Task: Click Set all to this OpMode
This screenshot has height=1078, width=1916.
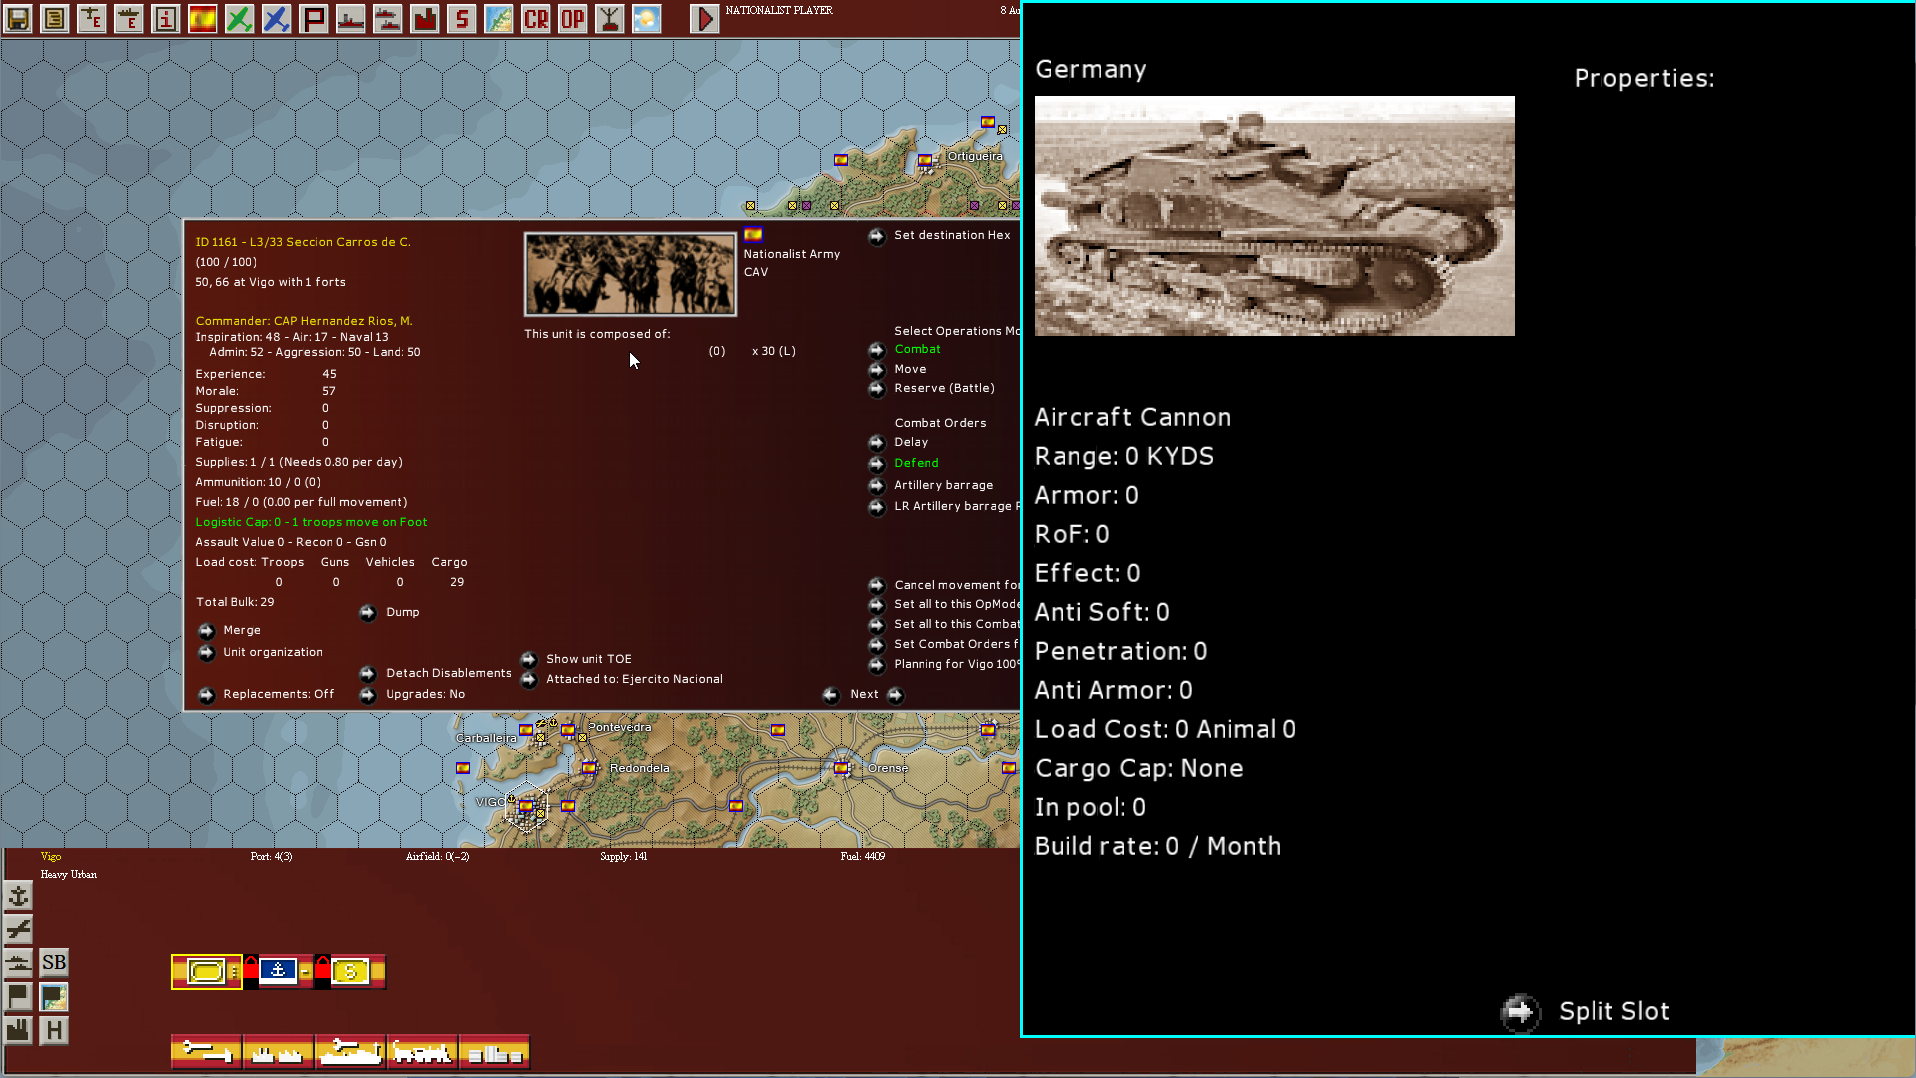Action: pyautogui.click(x=877, y=605)
